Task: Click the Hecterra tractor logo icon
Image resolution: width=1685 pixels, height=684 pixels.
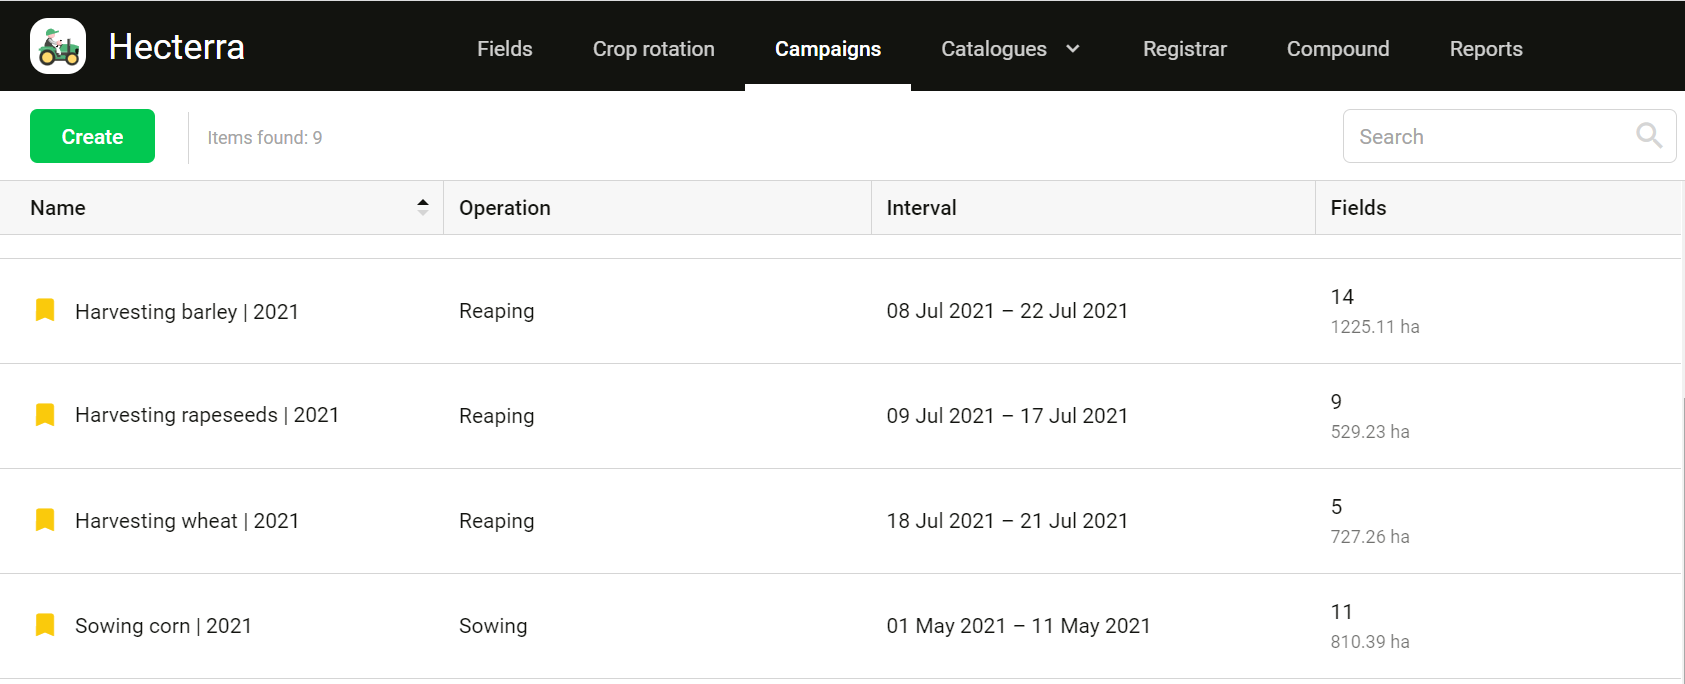Action: pyautogui.click(x=58, y=47)
